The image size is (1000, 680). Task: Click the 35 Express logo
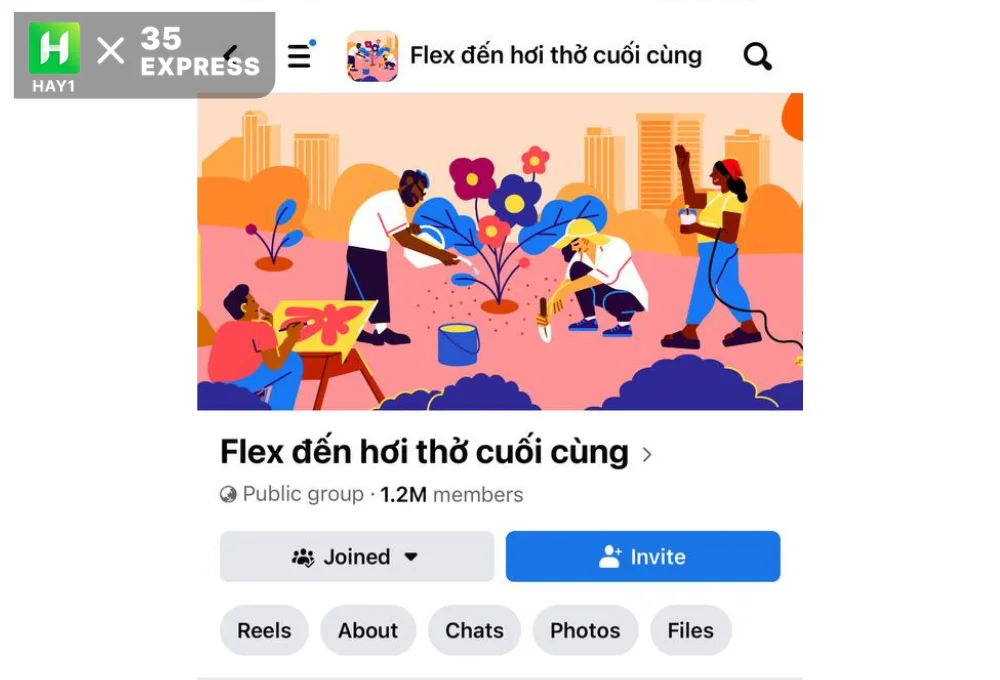pos(200,52)
